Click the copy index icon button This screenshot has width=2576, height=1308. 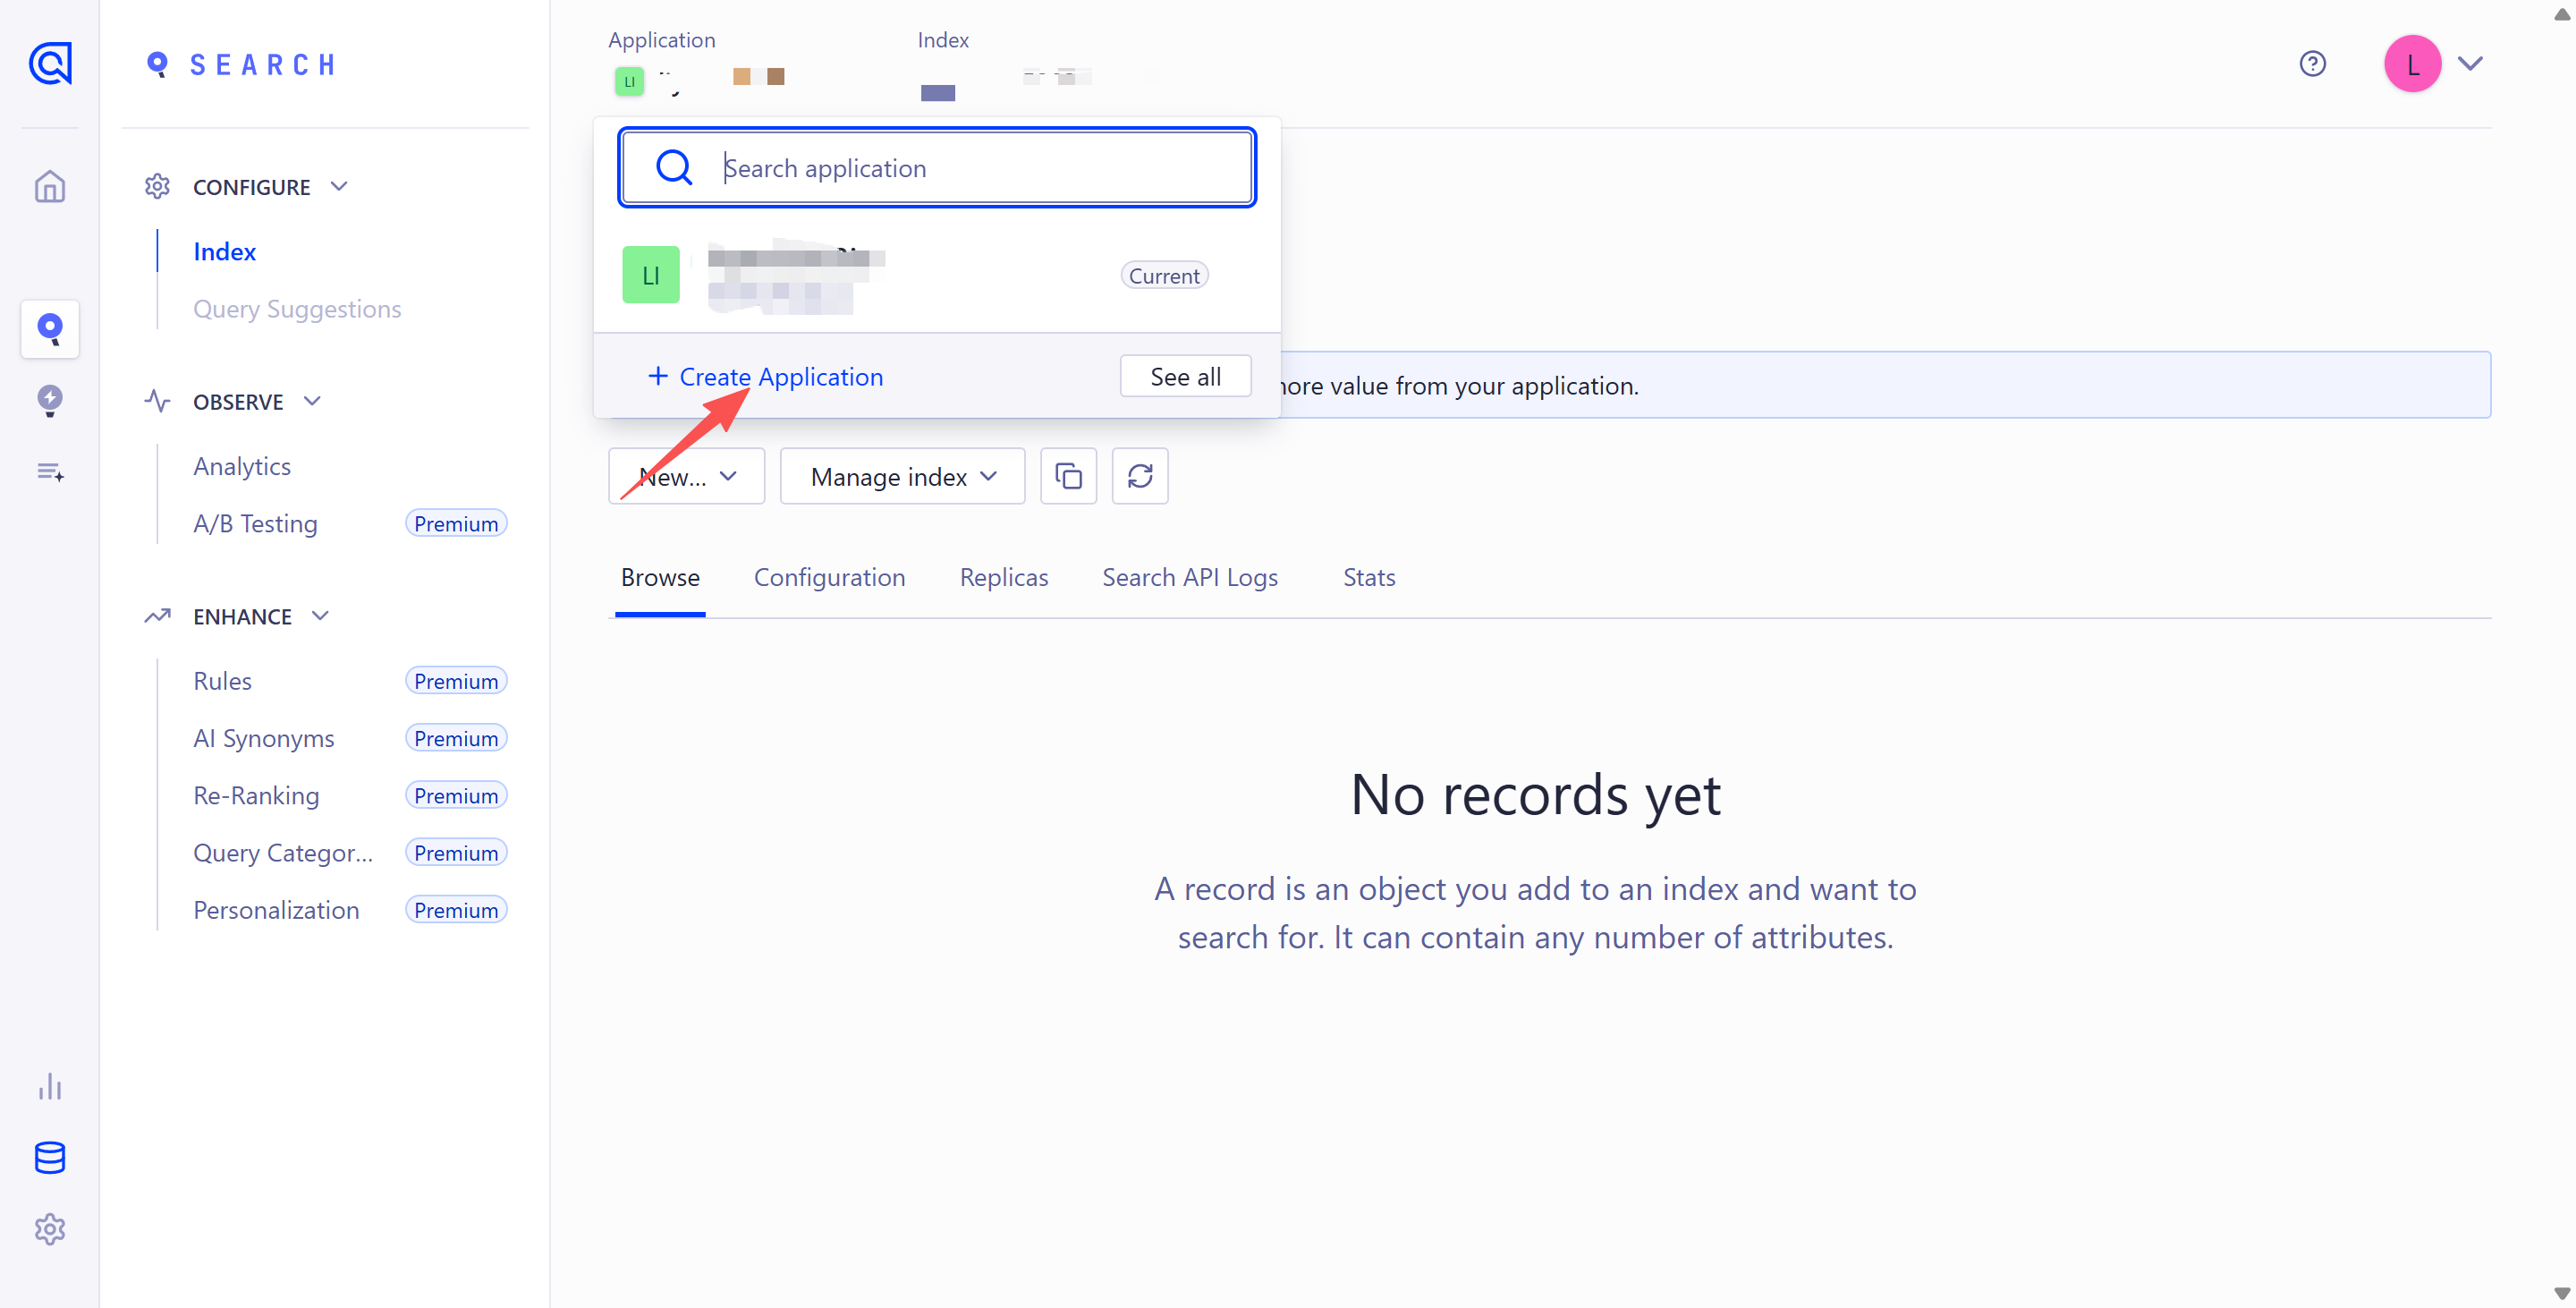pos(1068,476)
